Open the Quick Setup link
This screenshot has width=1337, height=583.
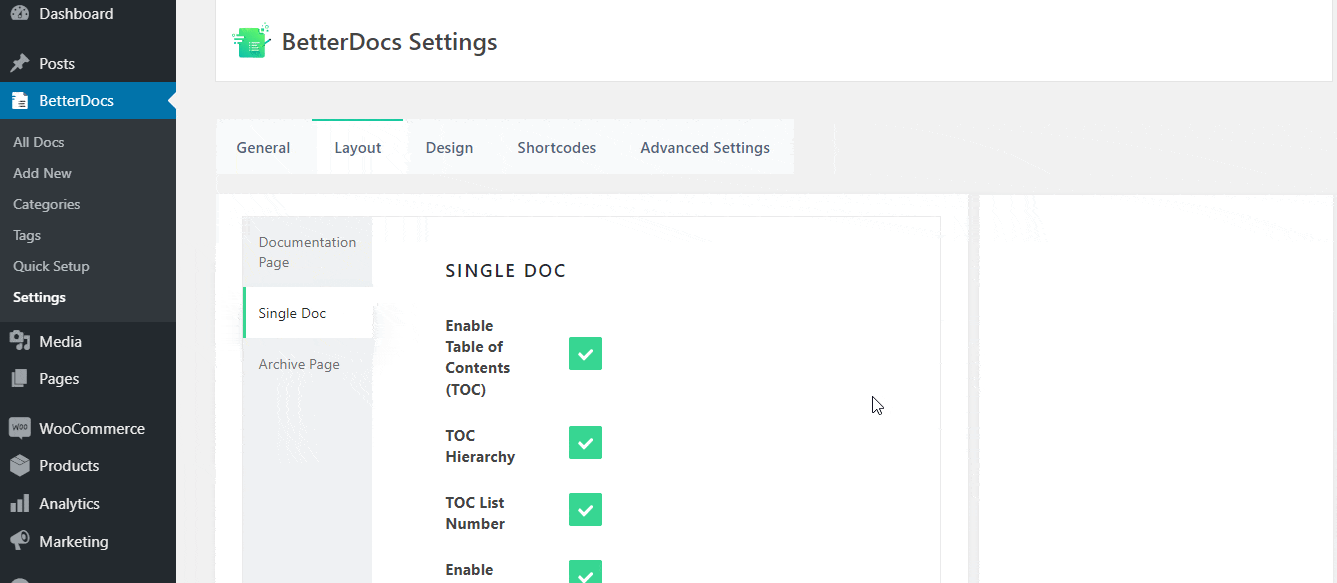click(51, 266)
